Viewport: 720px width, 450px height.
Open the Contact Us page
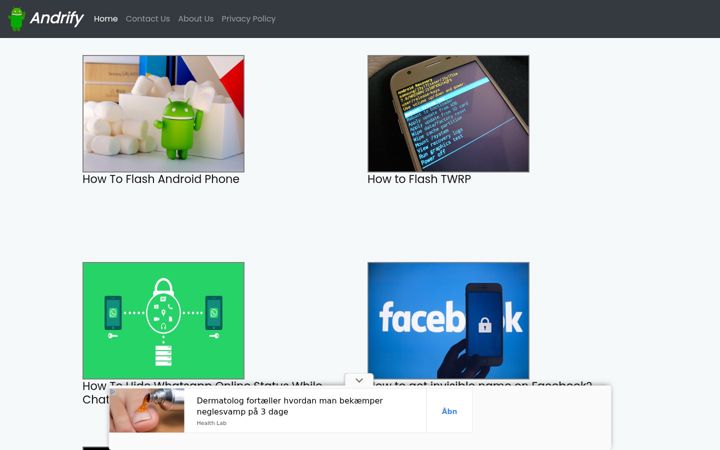[148, 19]
